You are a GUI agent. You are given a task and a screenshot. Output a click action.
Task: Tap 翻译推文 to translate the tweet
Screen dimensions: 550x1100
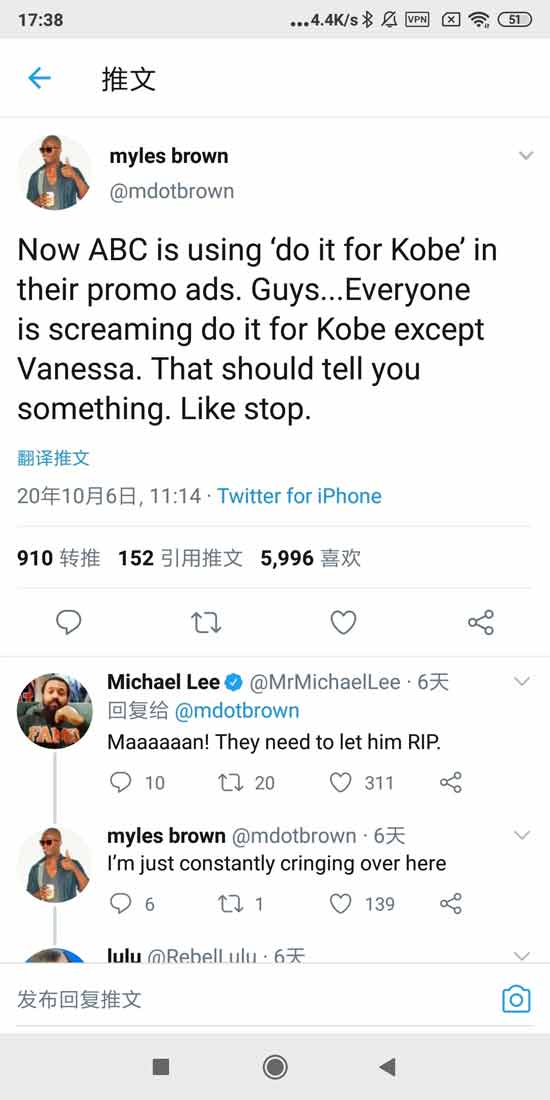[x=53, y=459]
